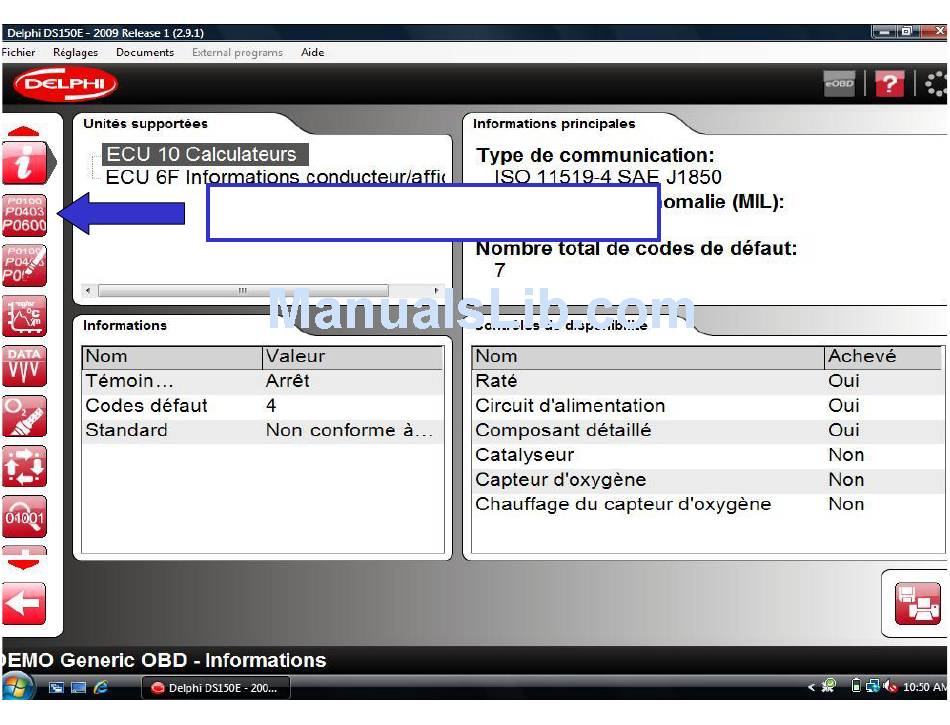The height and width of the screenshot is (725, 950).
Task: Click the horizontal scrollbar right arrow
Action: pyautogui.click(x=437, y=291)
